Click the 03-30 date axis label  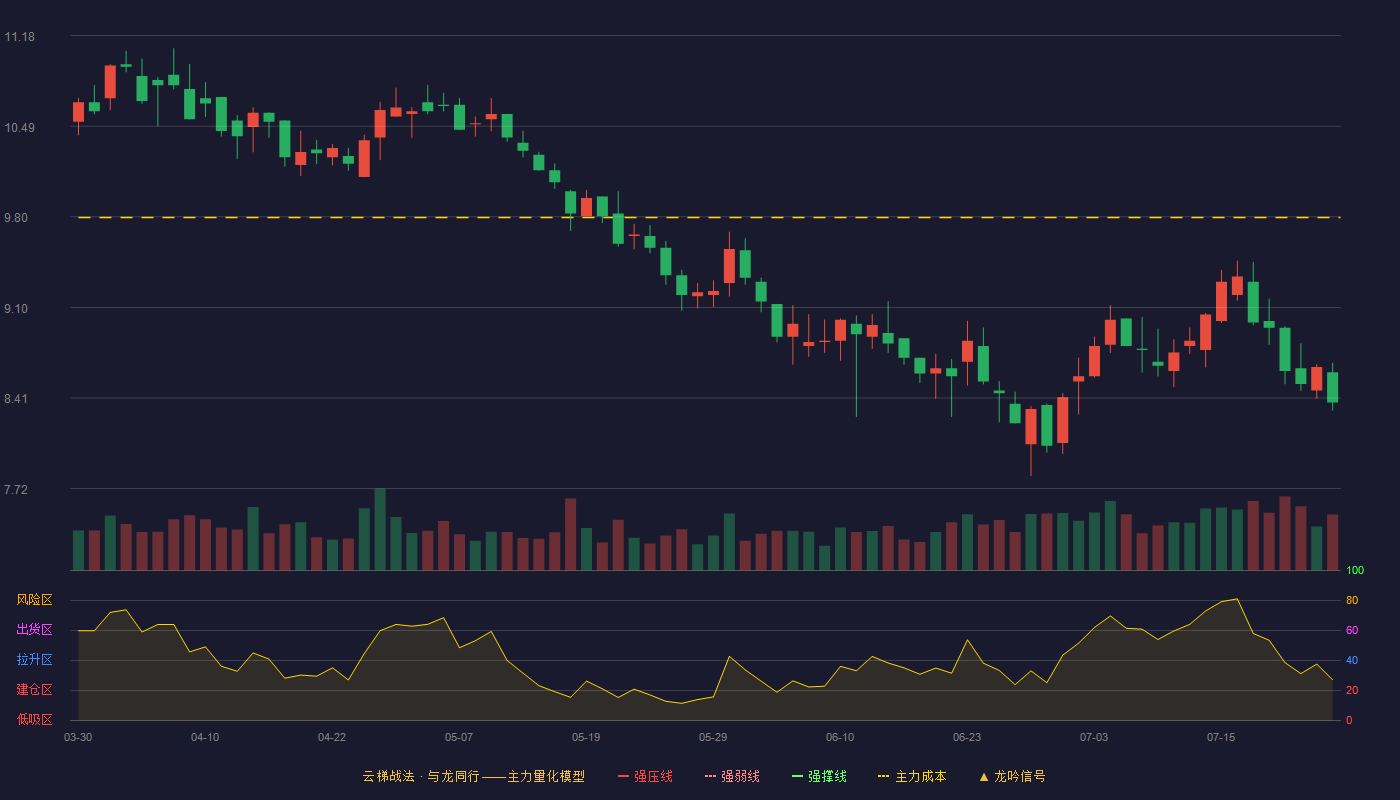pyautogui.click(x=78, y=737)
